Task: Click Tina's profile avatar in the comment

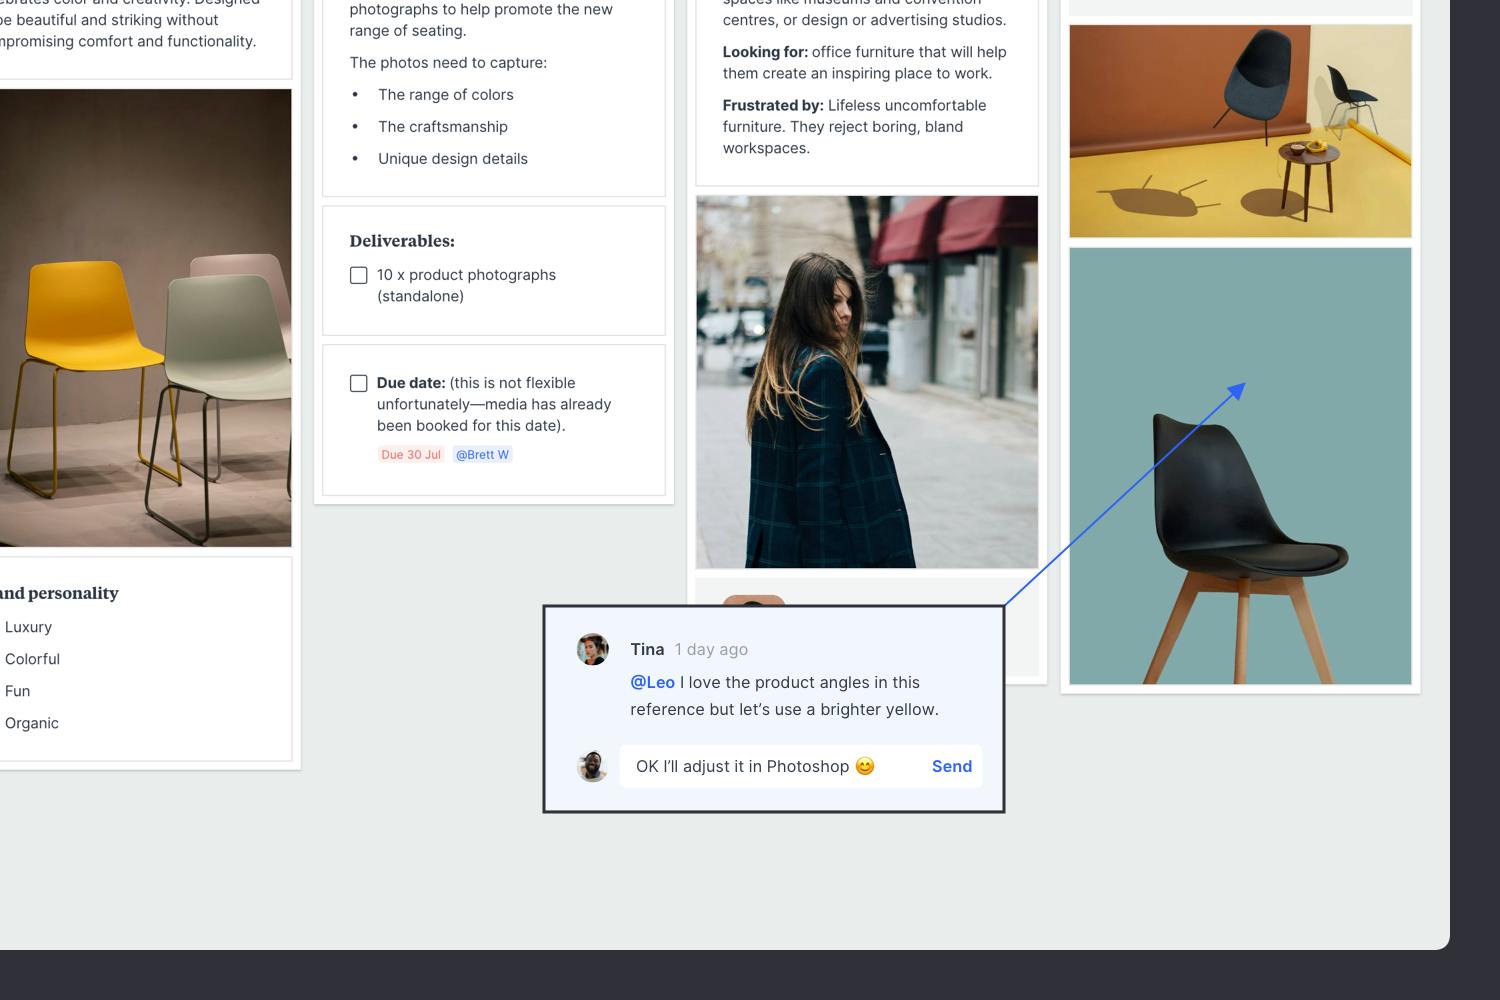Action: (593, 649)
